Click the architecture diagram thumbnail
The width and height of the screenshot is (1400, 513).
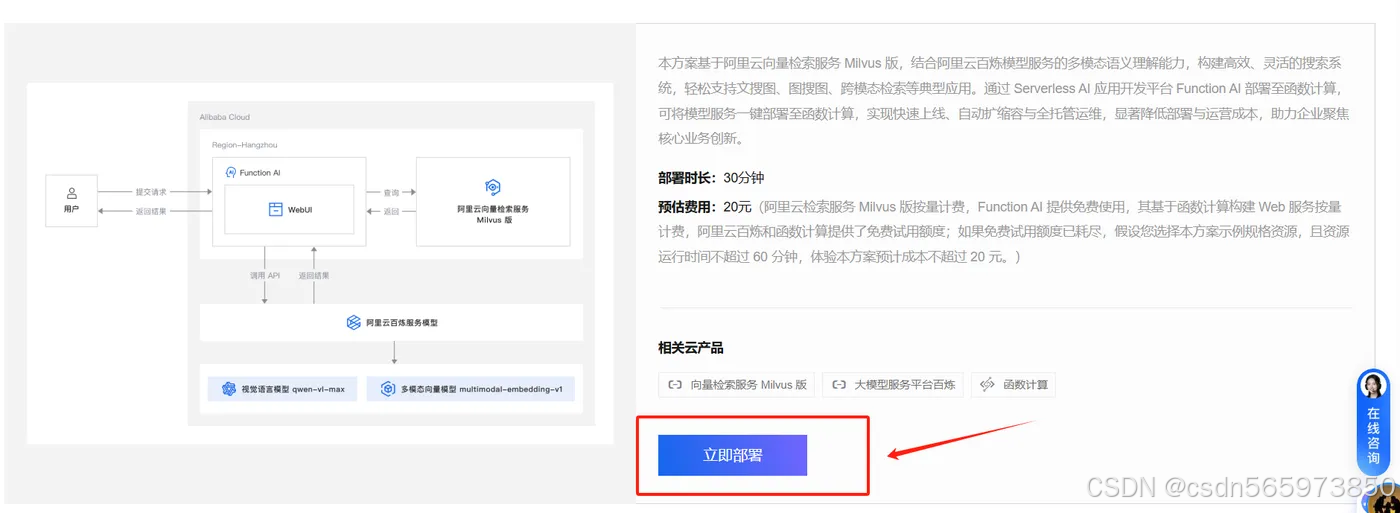(320, 263)
